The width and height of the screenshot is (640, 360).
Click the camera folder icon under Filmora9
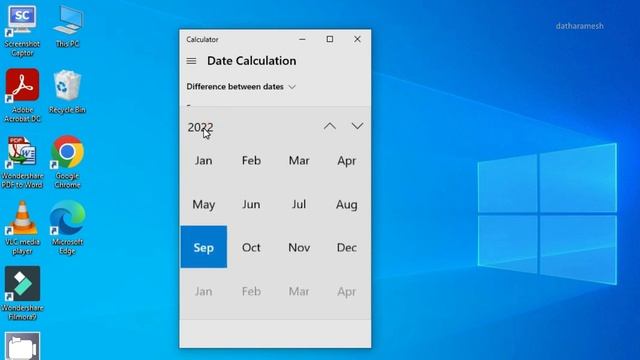[22, 346]
